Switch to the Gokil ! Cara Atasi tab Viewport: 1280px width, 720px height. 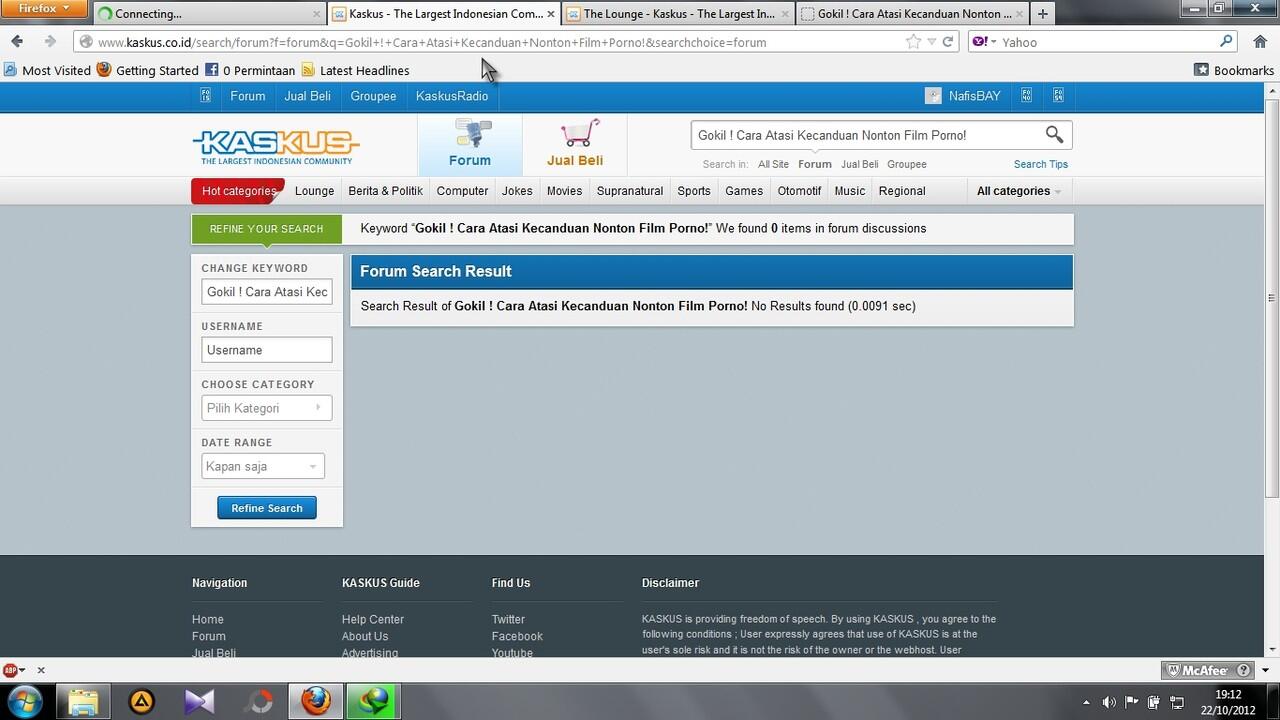pos(912,14)
